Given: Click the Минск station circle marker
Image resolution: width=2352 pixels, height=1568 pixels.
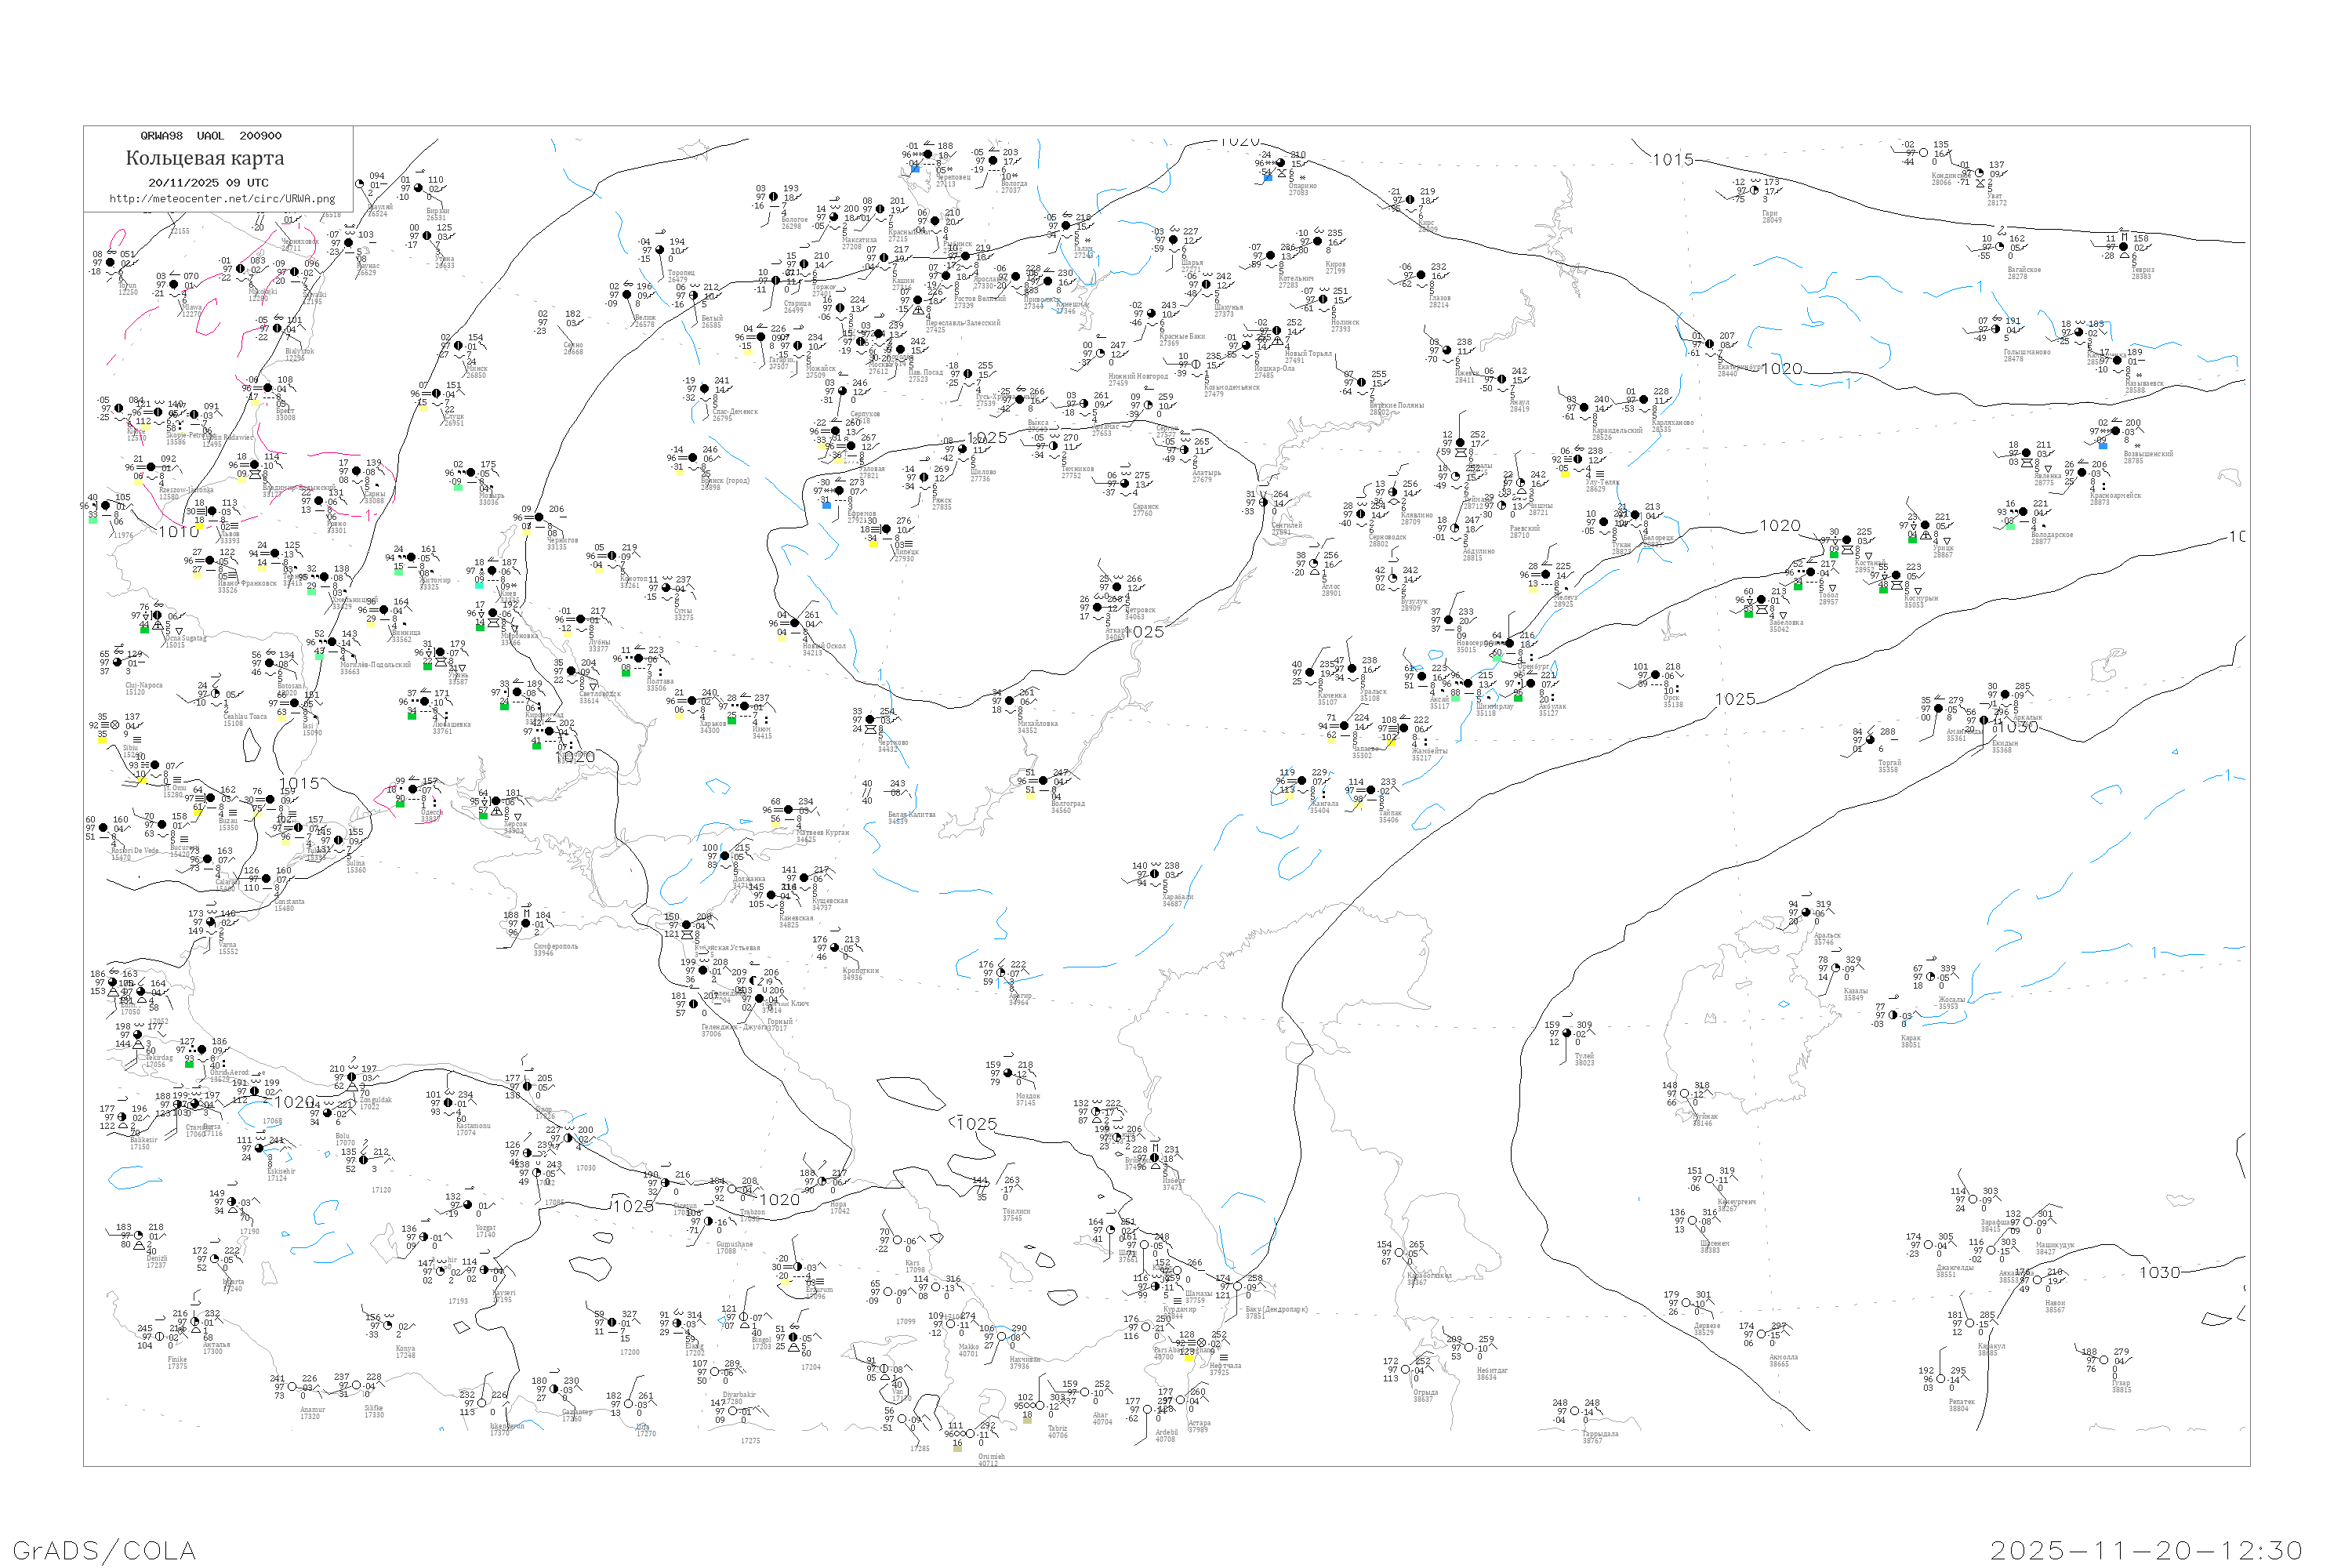Looking at the screenshot, I should (459, 346).
